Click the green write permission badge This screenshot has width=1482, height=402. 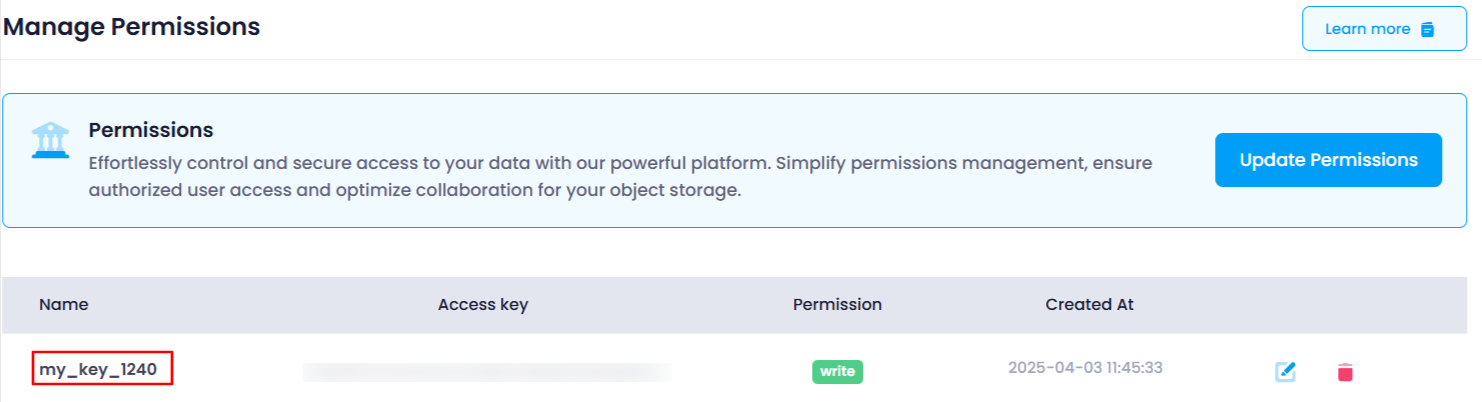click(x=837, y=371)
